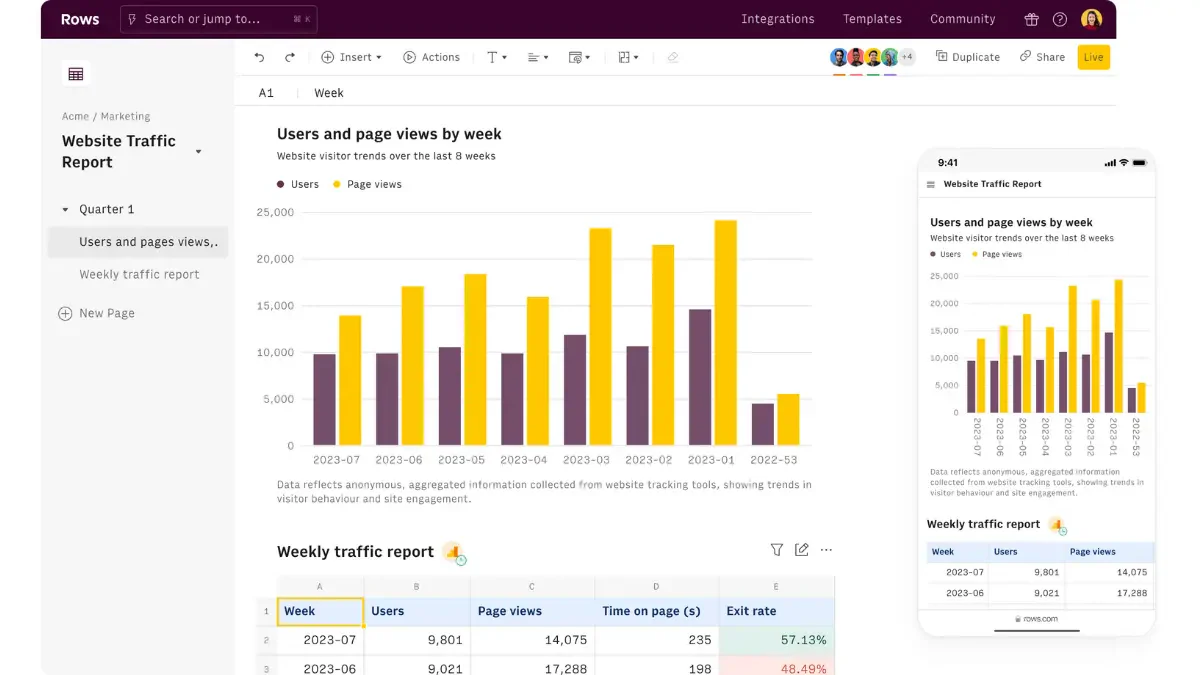Toggle the Live status button

tap(1093, 57)
